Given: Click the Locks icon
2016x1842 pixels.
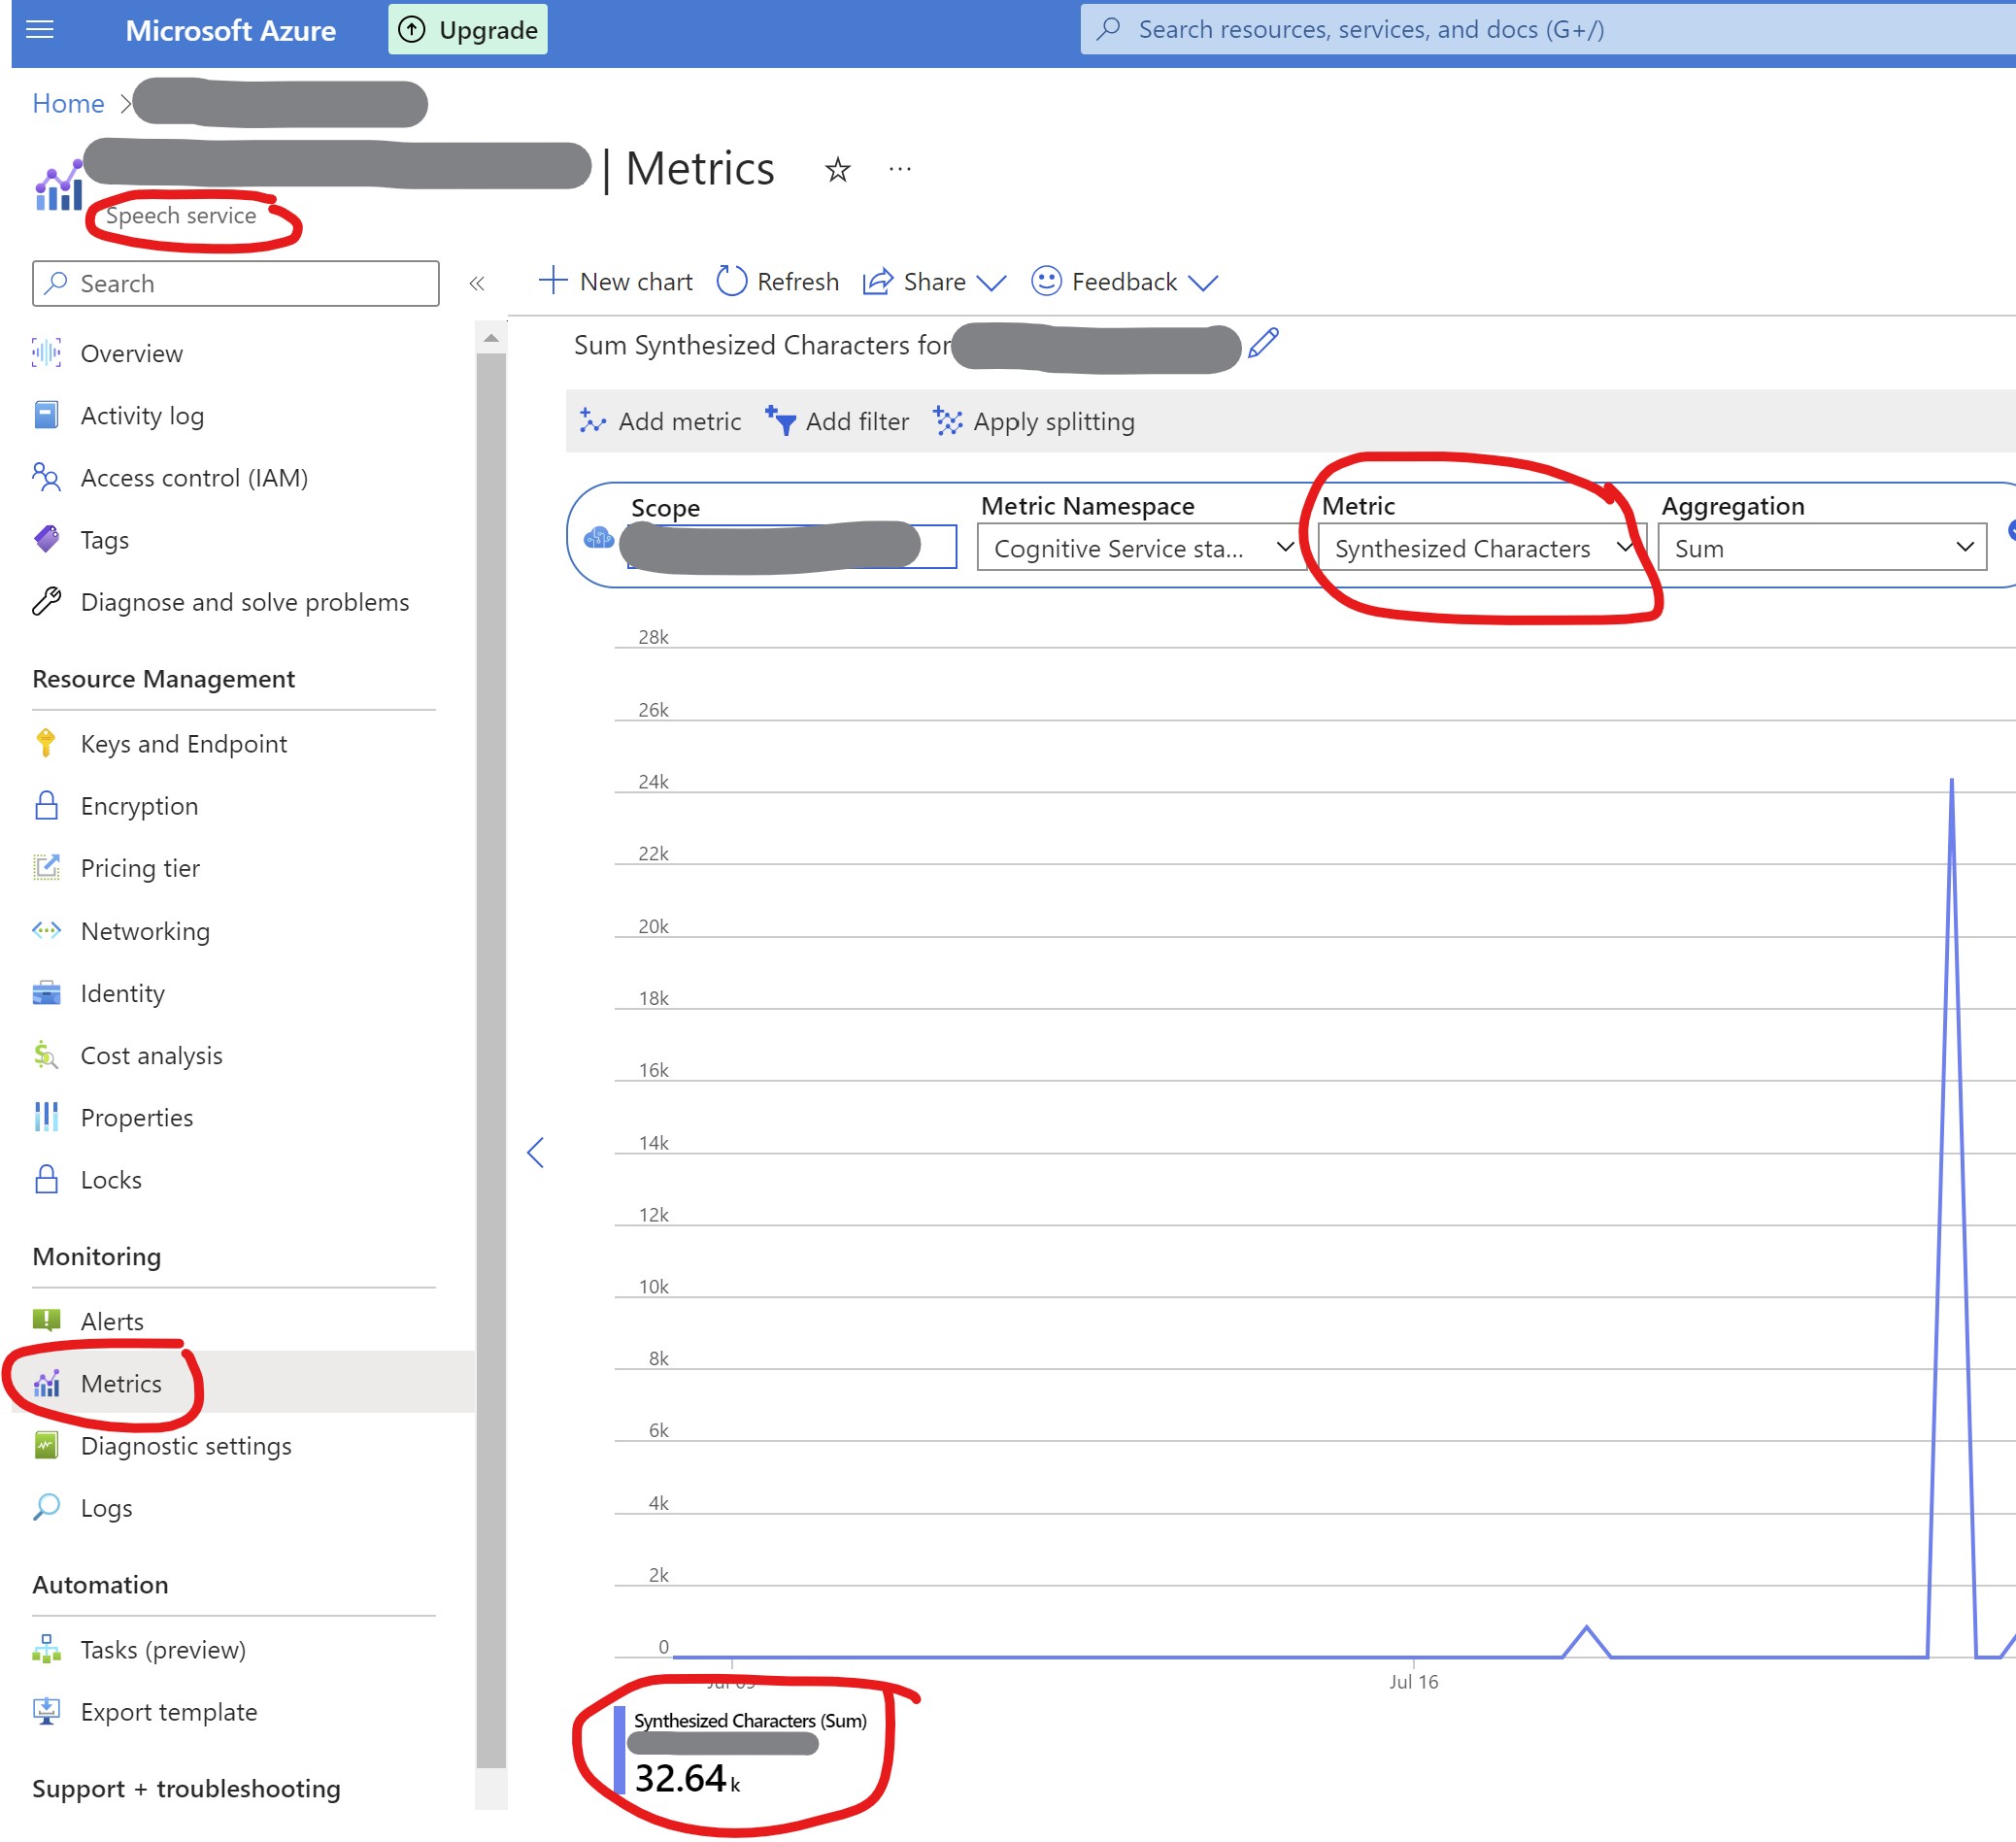Looking at the screenshot, I should click(47, 1180).
